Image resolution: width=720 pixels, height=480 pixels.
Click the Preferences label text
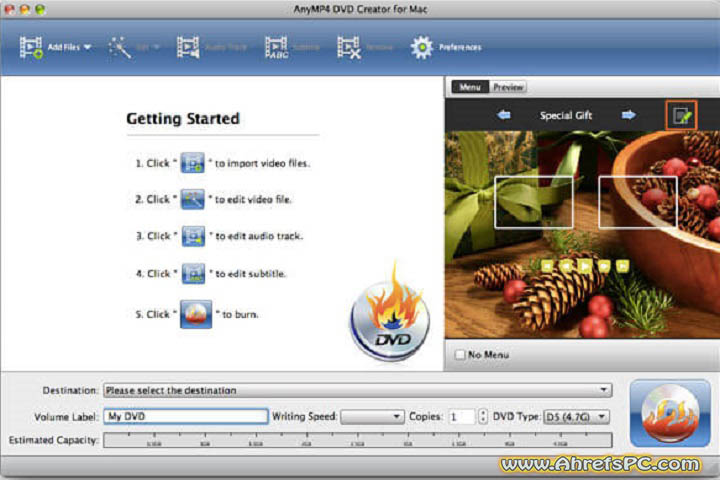[x=460, y=47]
